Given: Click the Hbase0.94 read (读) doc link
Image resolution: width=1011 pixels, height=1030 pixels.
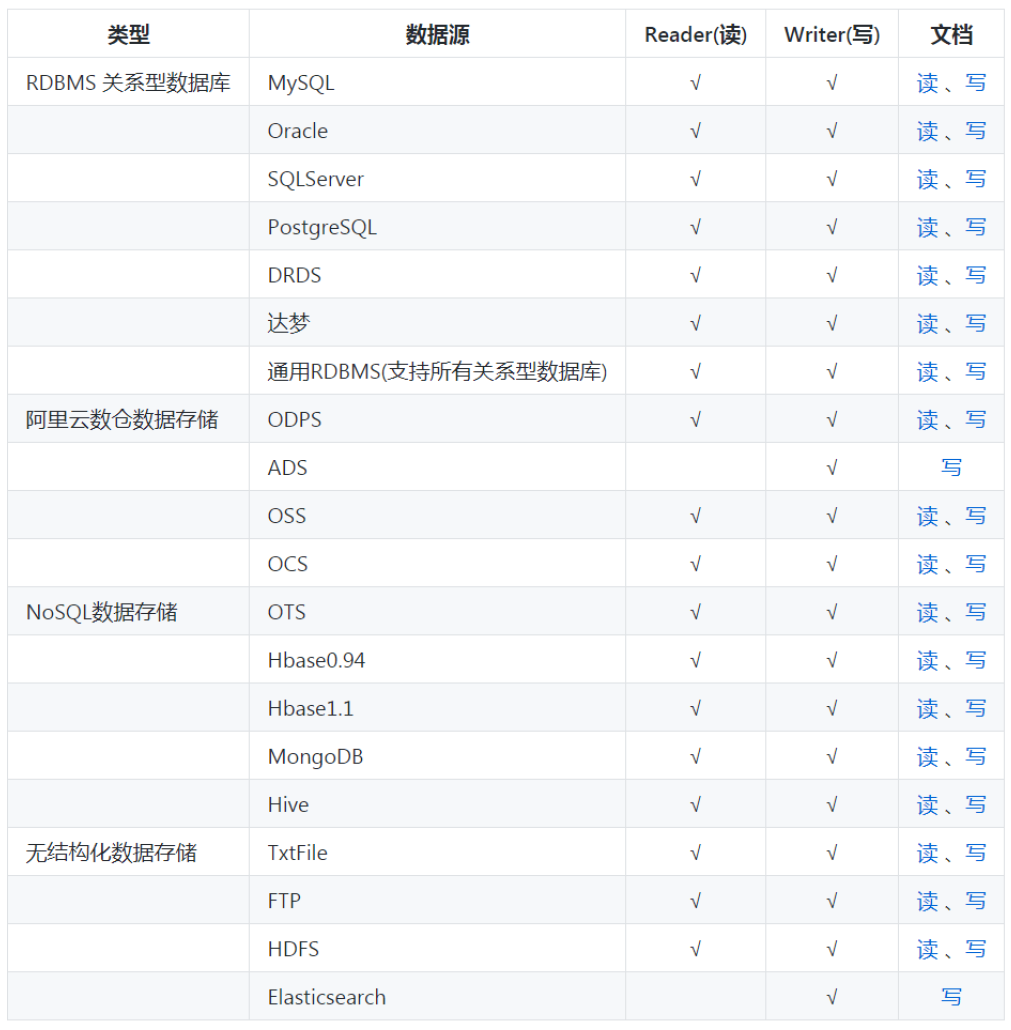Looking at the screenshot, I should 927,660.
